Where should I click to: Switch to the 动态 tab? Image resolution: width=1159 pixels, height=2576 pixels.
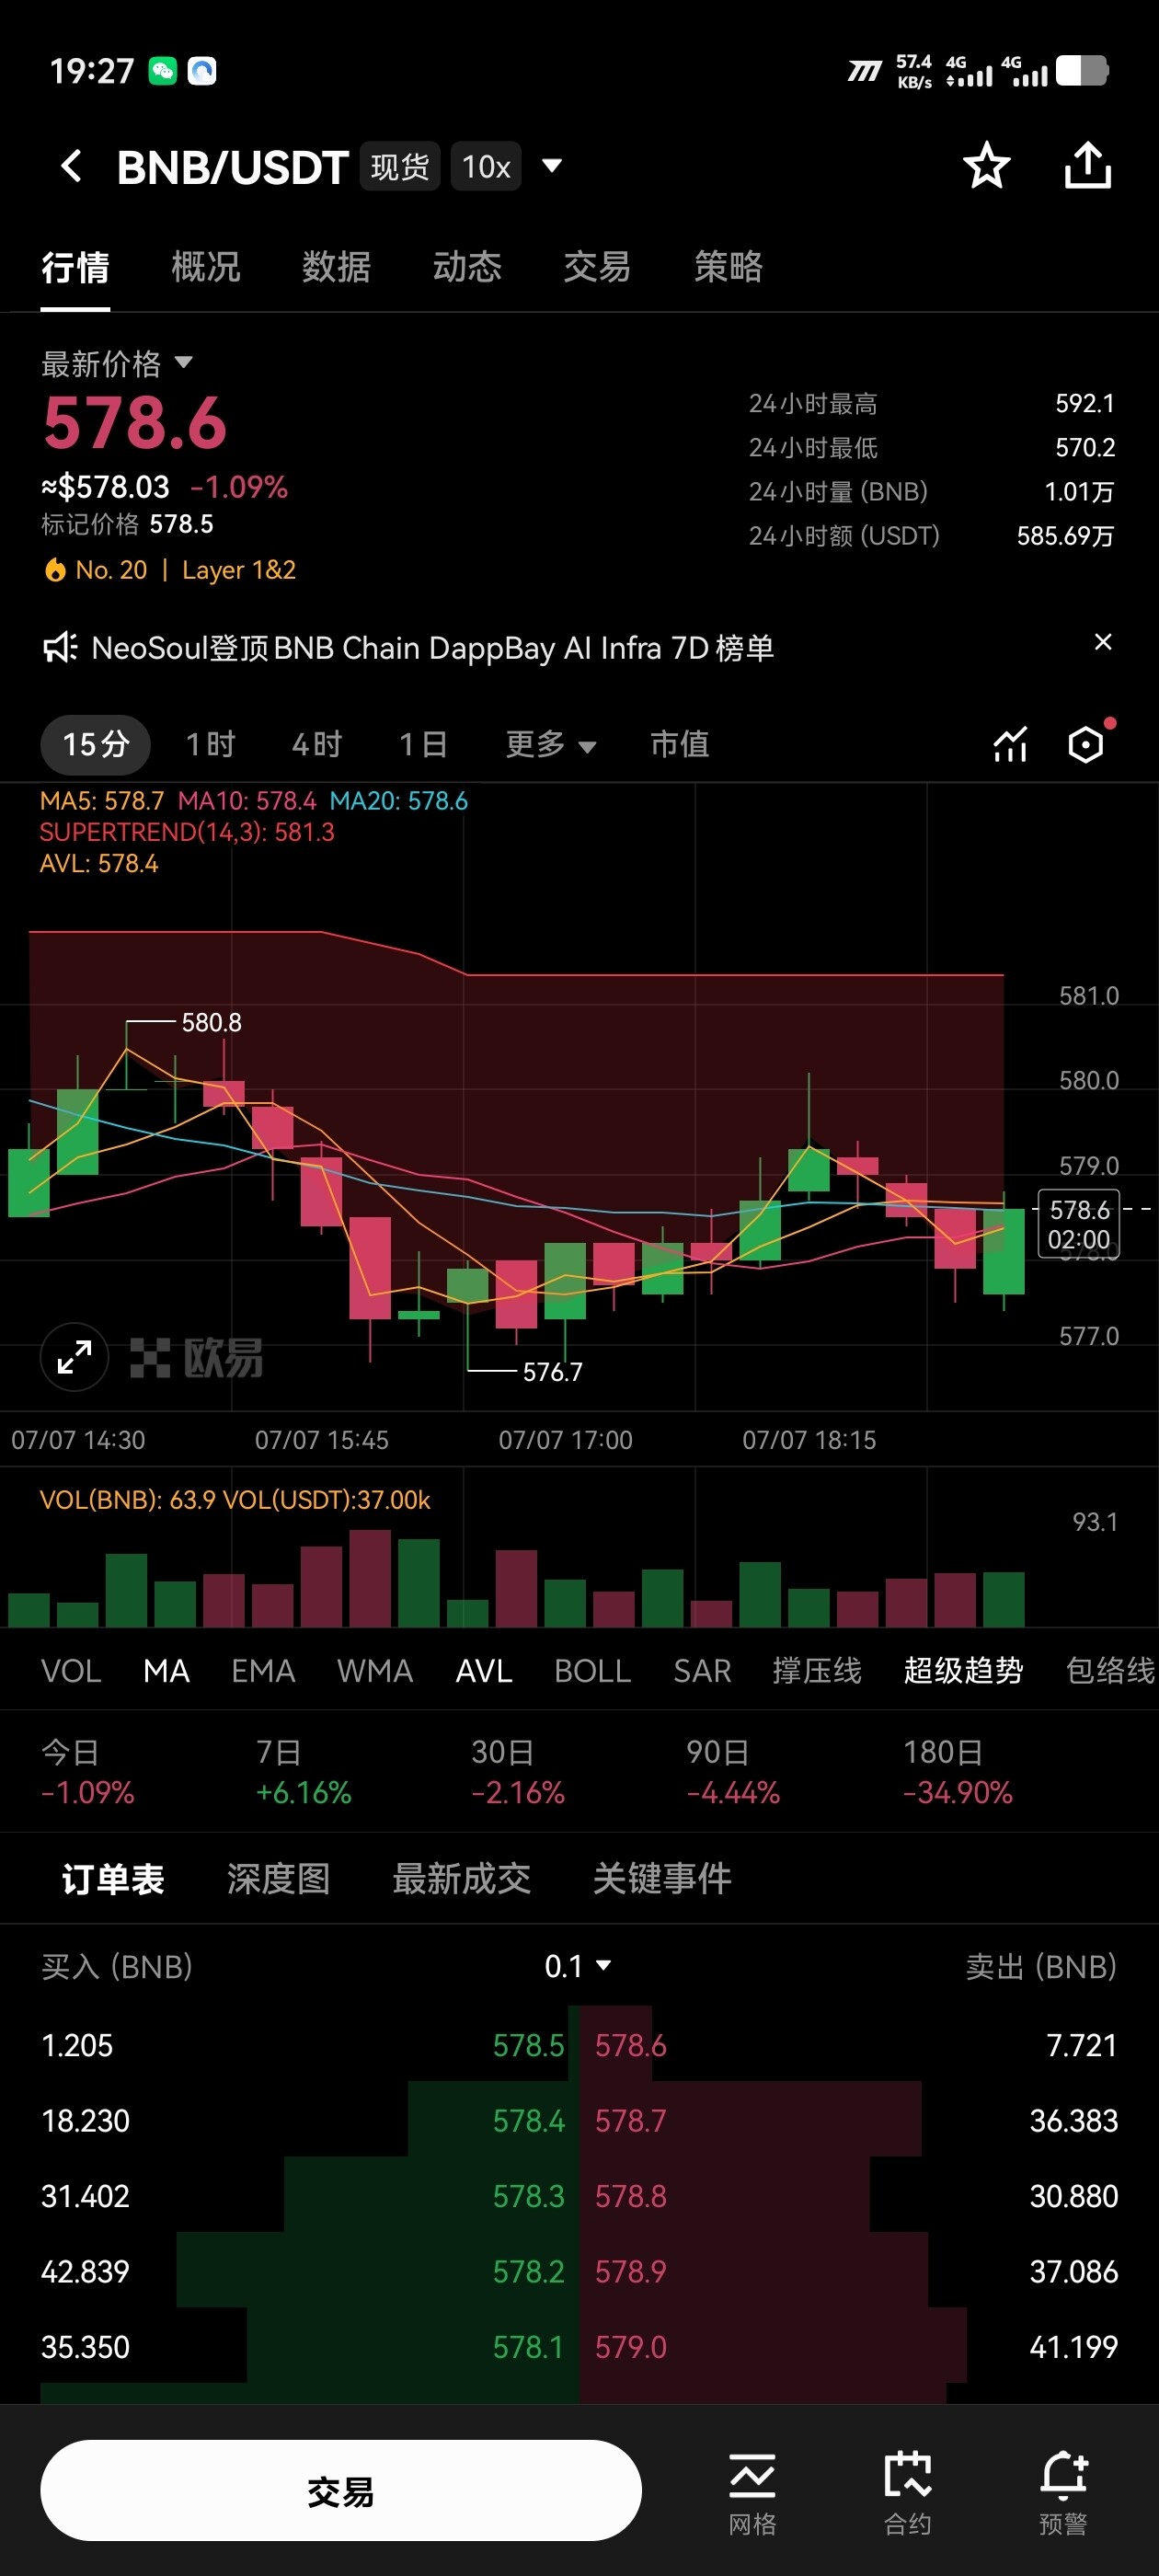point(467,267)
